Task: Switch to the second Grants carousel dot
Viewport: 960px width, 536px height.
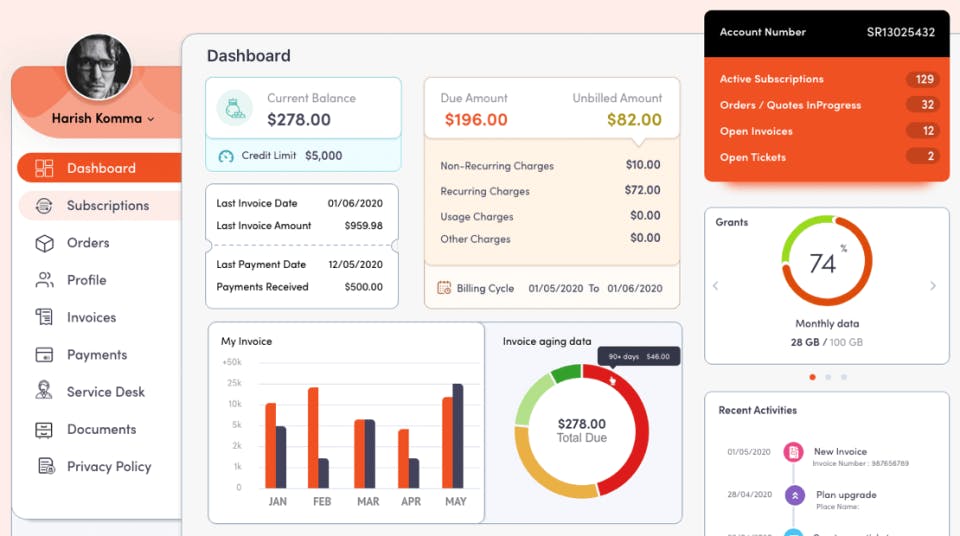Action: click(828, 377)
